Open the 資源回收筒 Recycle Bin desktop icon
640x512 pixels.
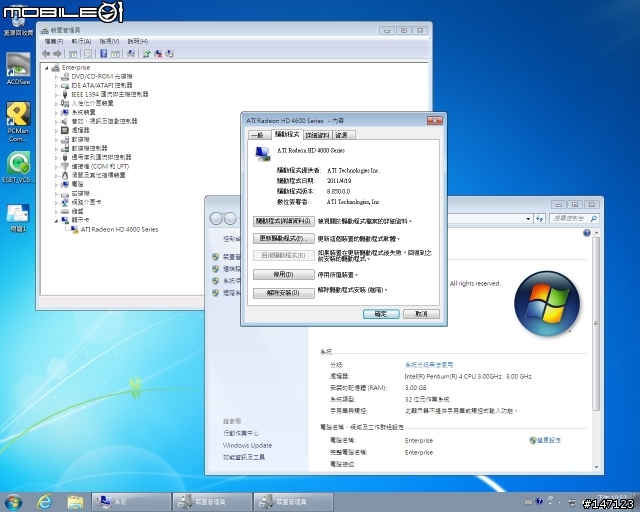[18, 22]
